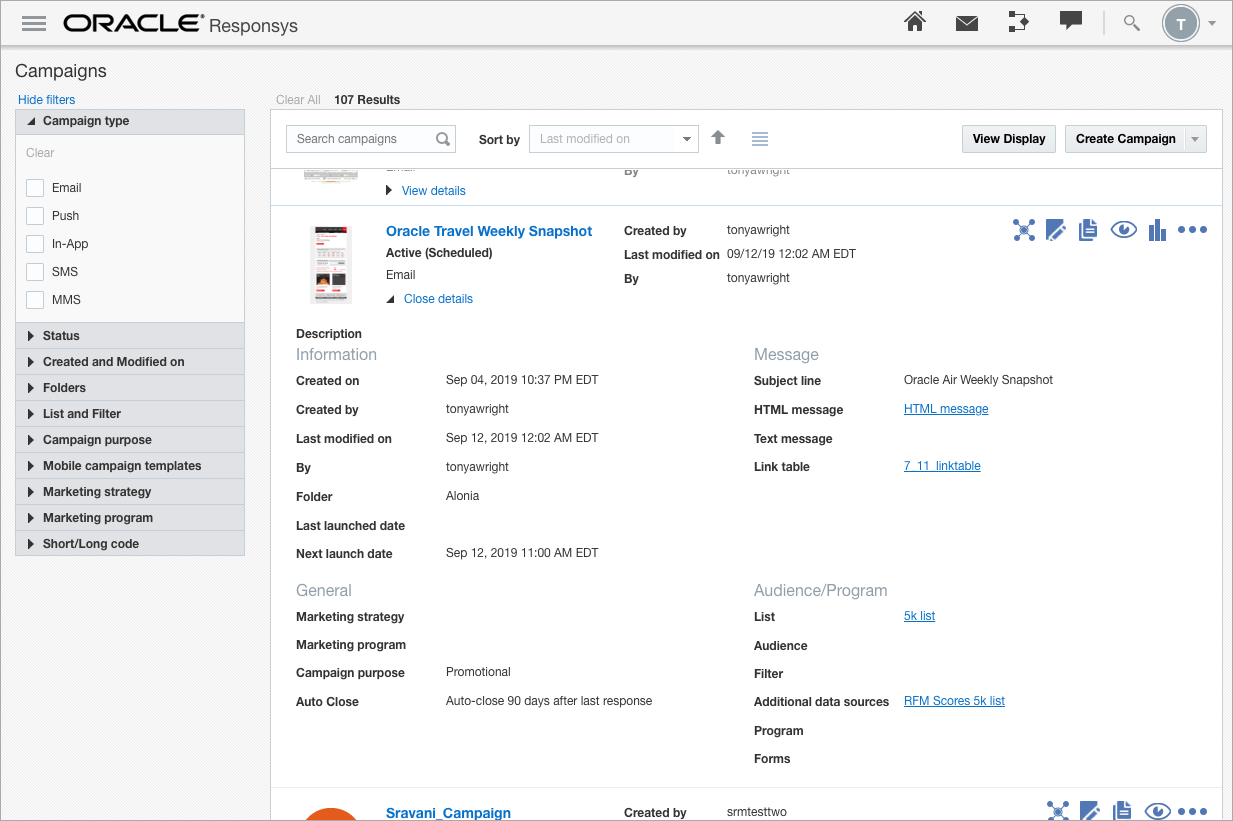Preview the Oracle Travel Weekly Snapshot campaign

1124,230
